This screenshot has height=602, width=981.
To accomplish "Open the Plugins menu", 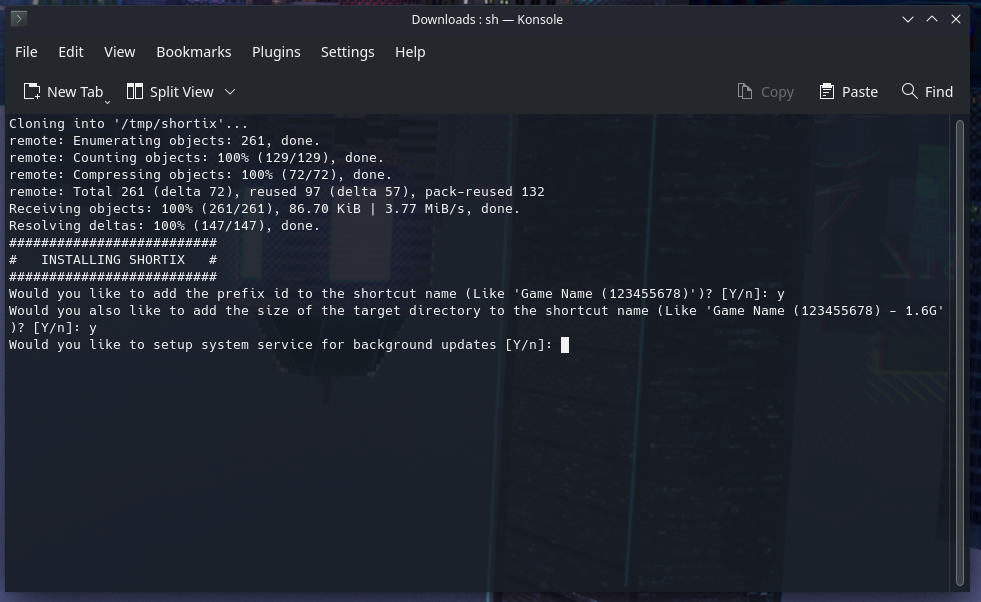I will coord(276,52).
